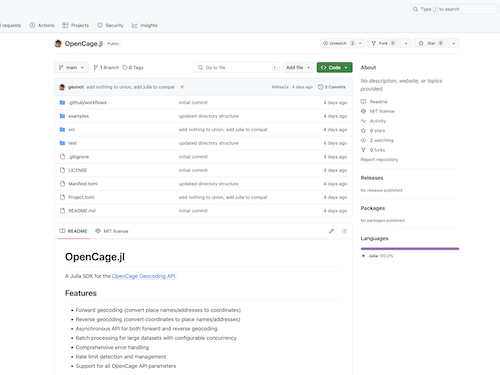Open the .github/workflows folder

click(87, 103)
